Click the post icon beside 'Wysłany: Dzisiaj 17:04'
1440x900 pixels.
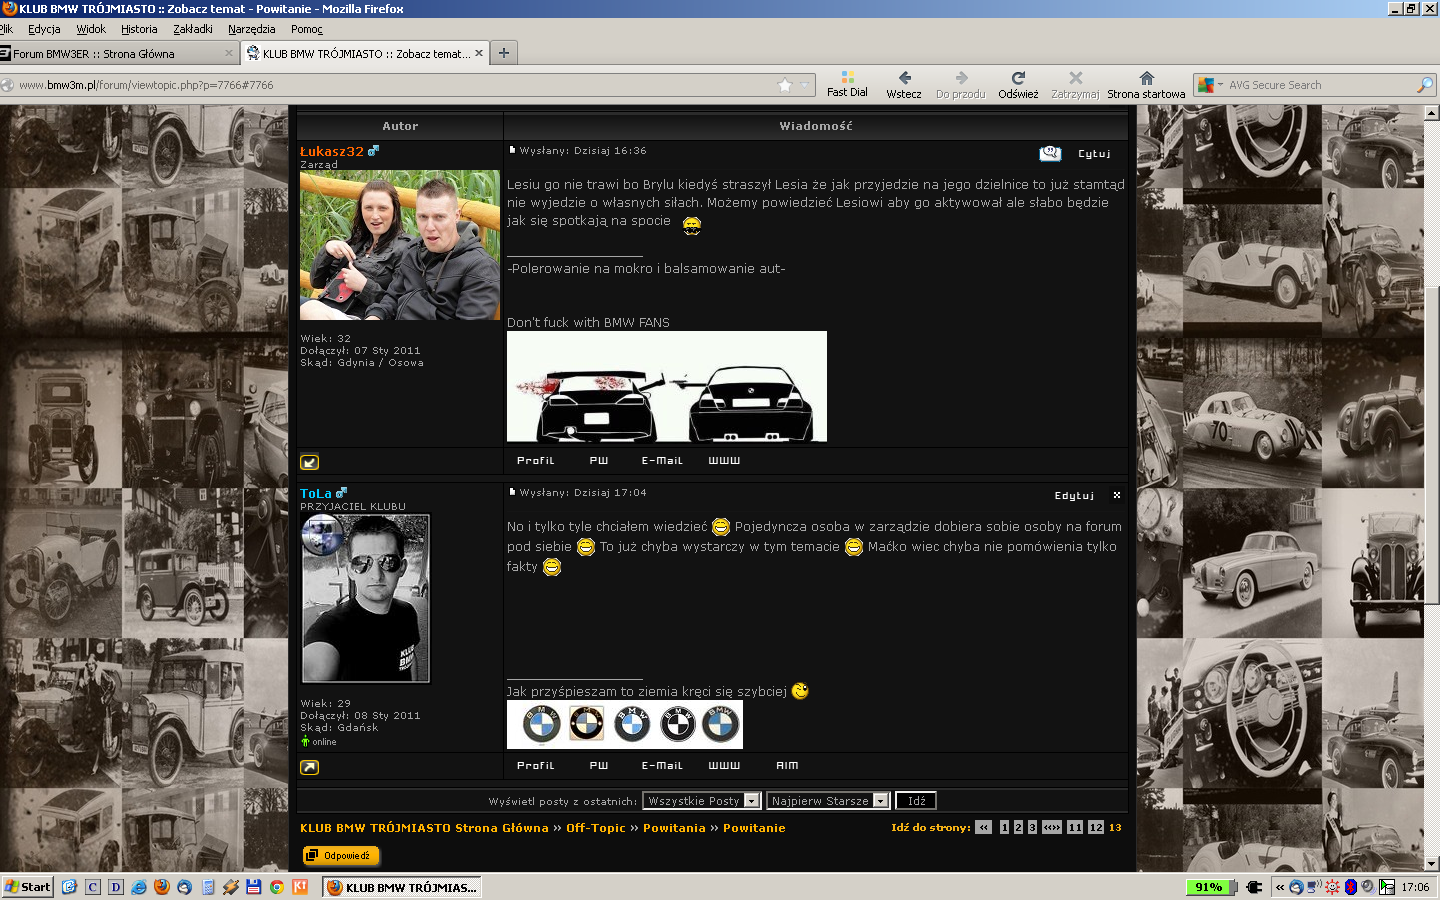pyautogui.click(x=512, y=492)
